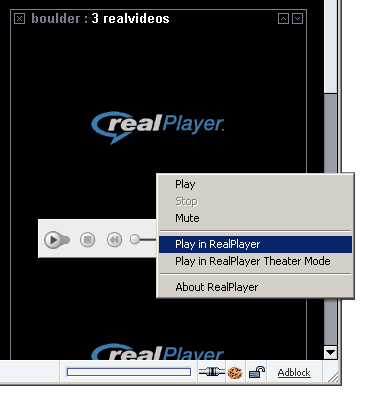Image resolution: width=365 pixels, height=406 pixels.
Task: Click the Stop button in the player controls
Action: 88,240
